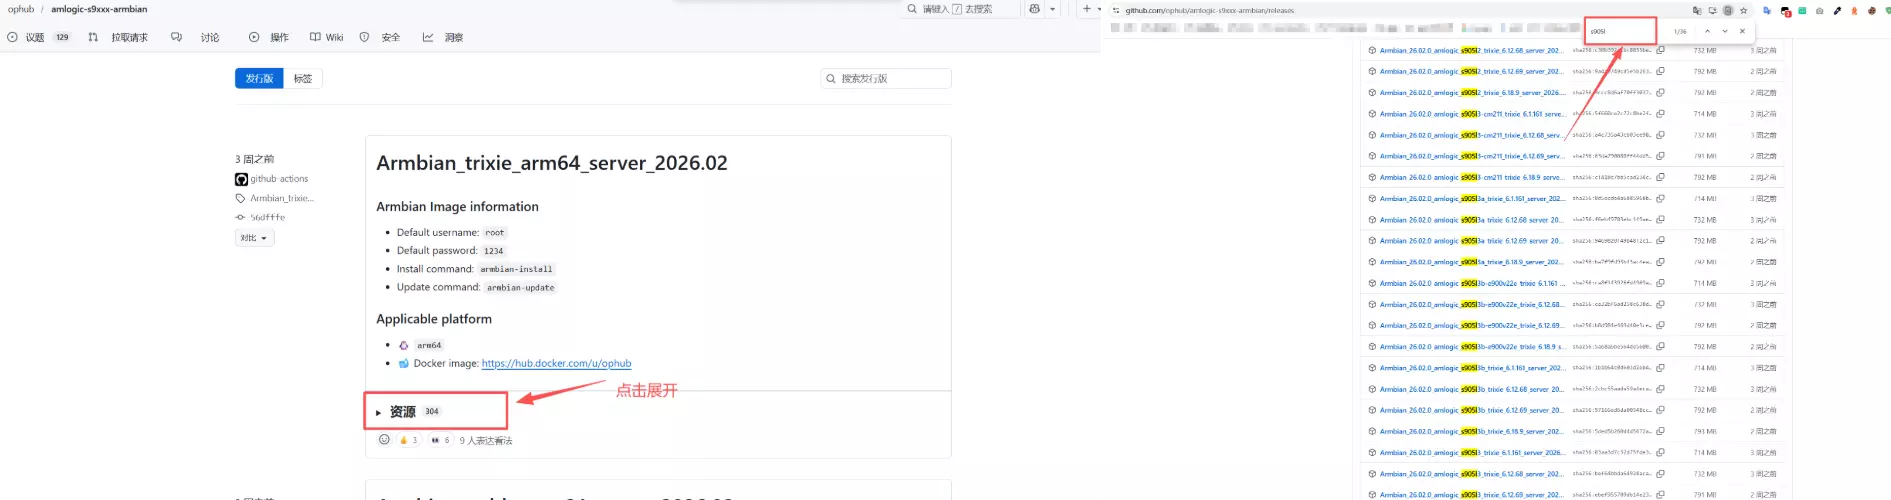1891x500 pixels.
Task: Click the browser find-bar input containing s905l
Action: 1620,31
